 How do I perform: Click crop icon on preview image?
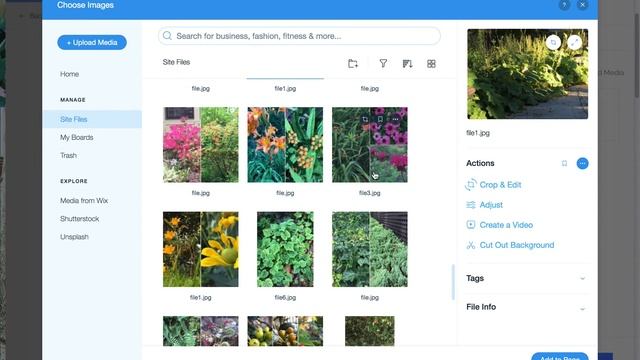[x=553, y=42]
